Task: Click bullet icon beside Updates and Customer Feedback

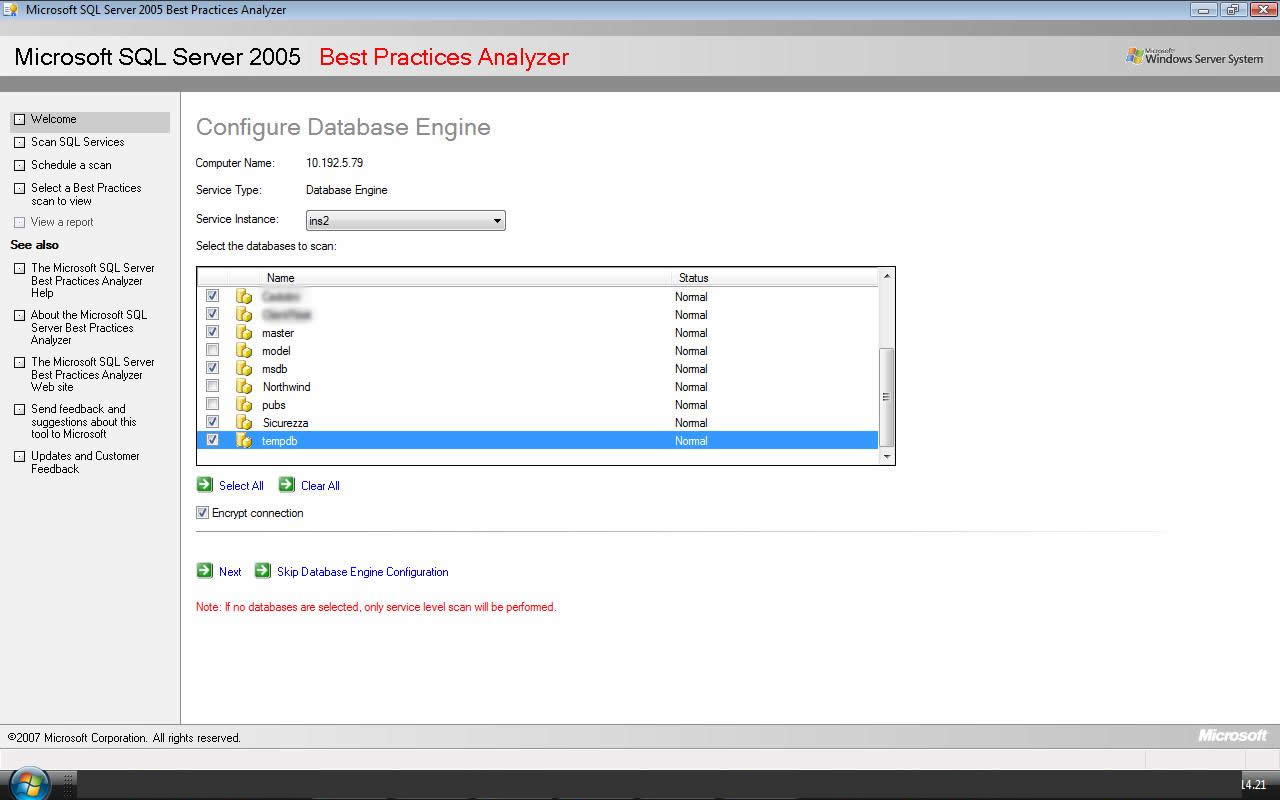Action: coord(19,456)
